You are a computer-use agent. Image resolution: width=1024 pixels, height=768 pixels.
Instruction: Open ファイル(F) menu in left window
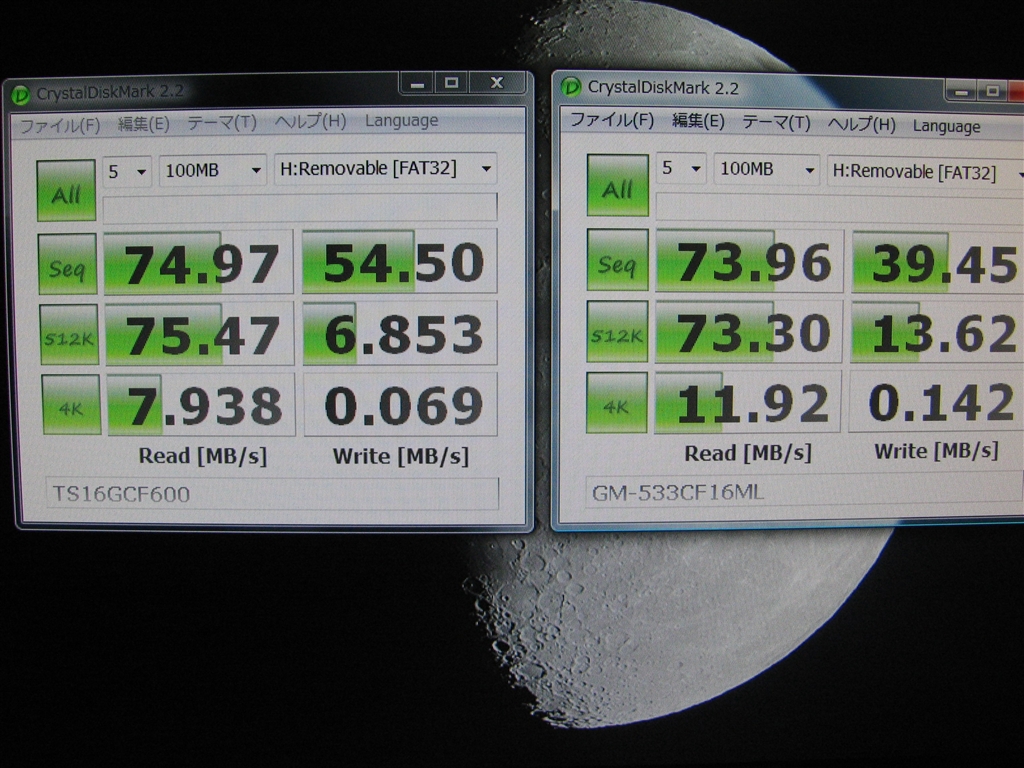[59, 125]
